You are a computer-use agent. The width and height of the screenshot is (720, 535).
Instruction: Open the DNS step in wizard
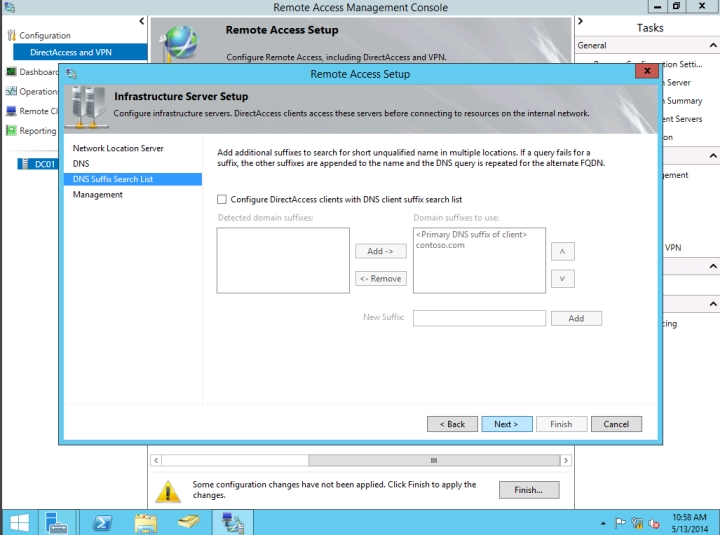pos(81,164)
